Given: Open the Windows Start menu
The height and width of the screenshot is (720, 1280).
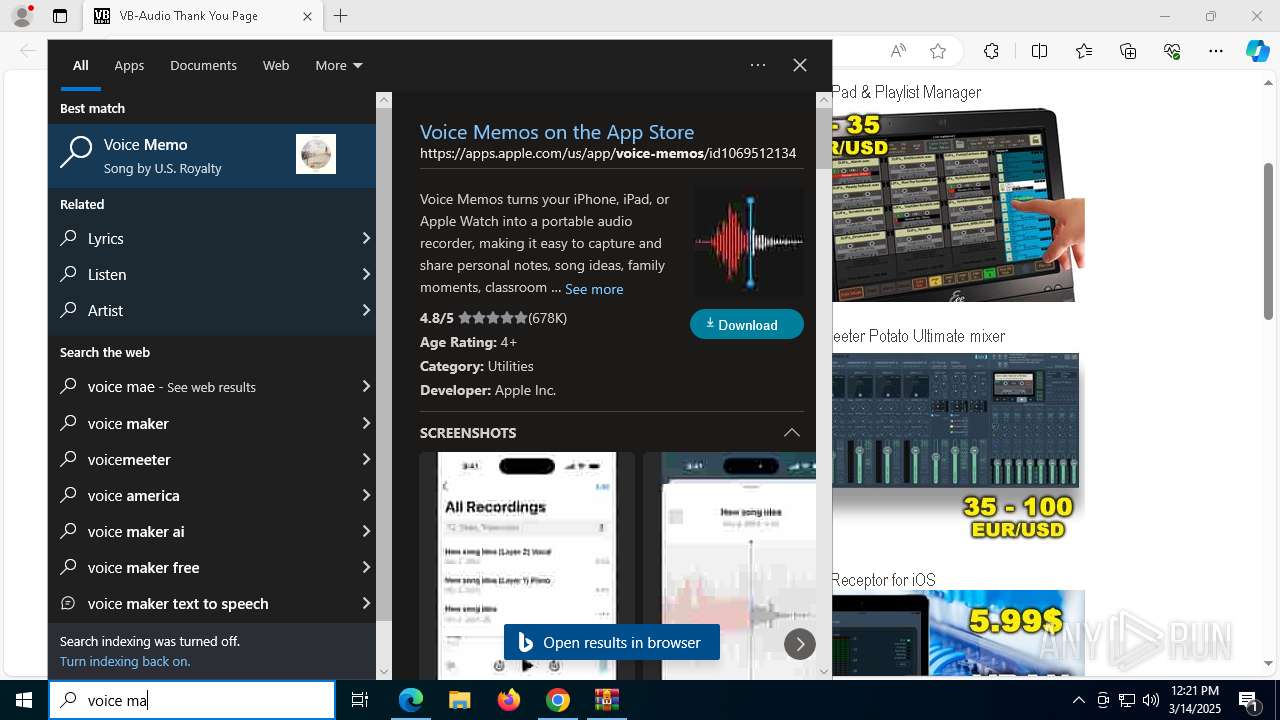Looking at the screenshot, I should coord(24,700).
